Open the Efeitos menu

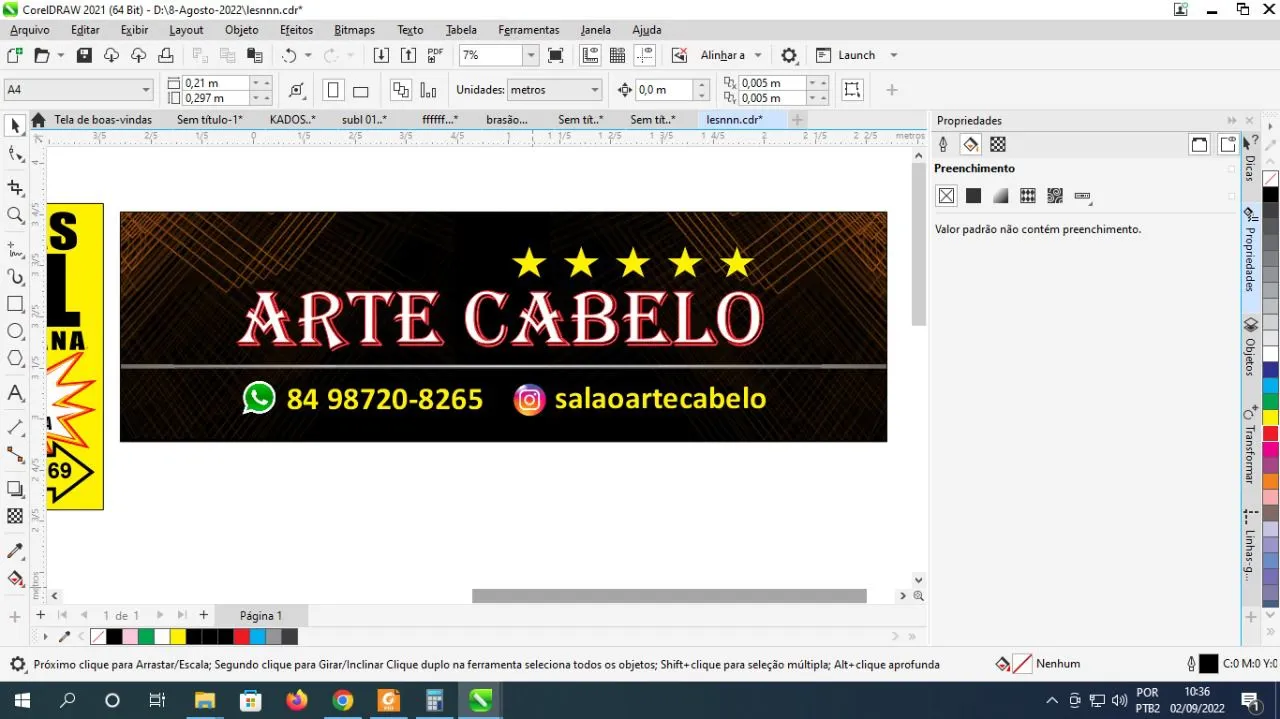(x=296, y=30)
